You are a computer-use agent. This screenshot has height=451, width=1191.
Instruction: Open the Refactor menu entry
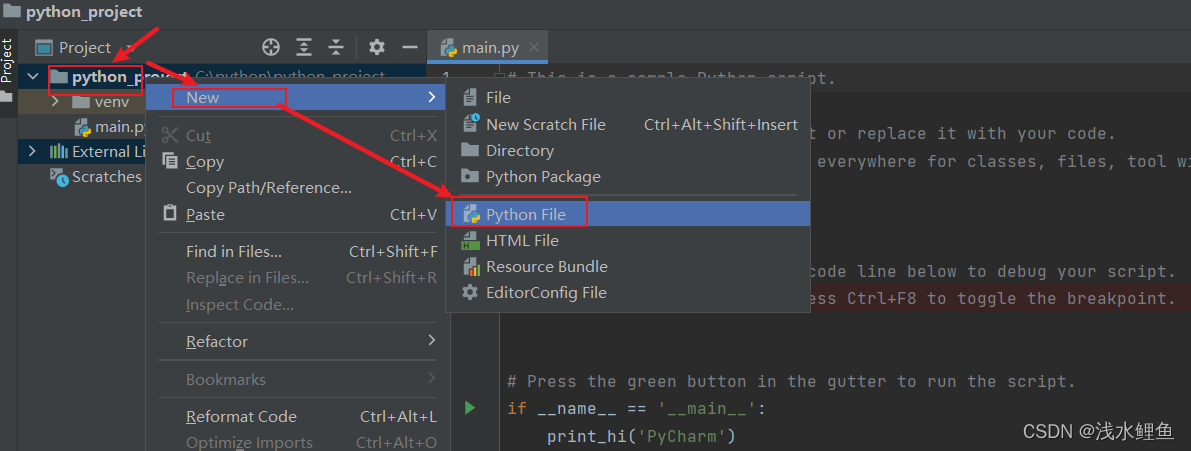click(296, 342)
